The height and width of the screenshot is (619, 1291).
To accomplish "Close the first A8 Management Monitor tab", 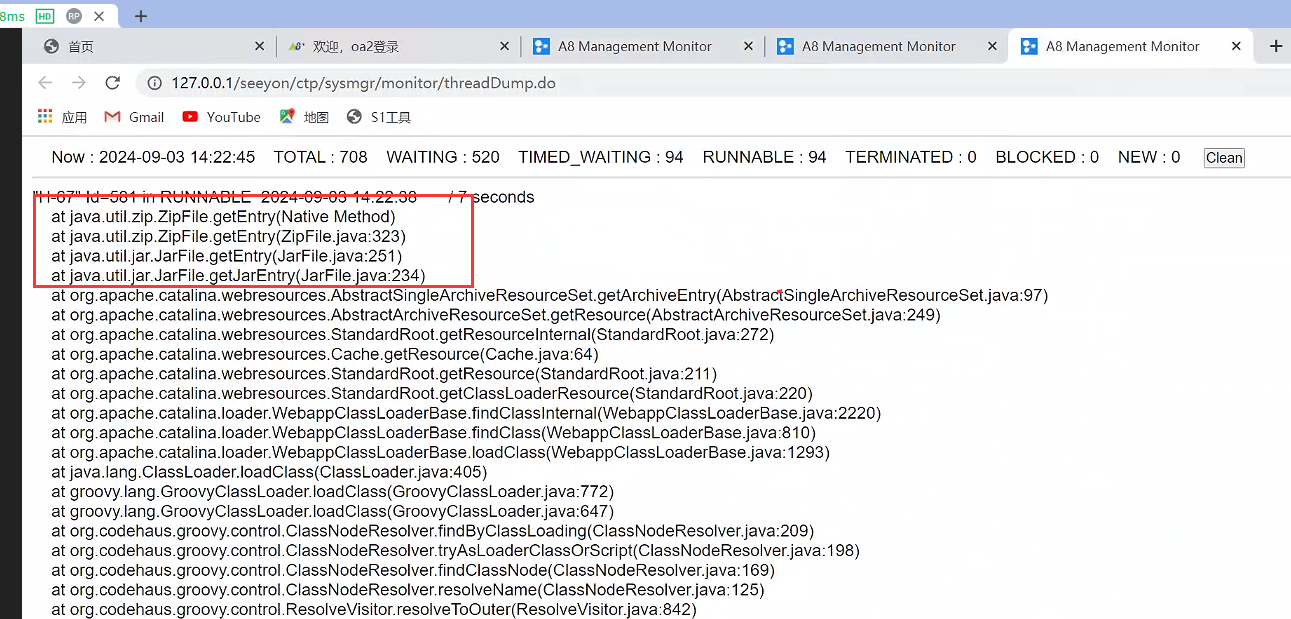I will pos(748,46).
